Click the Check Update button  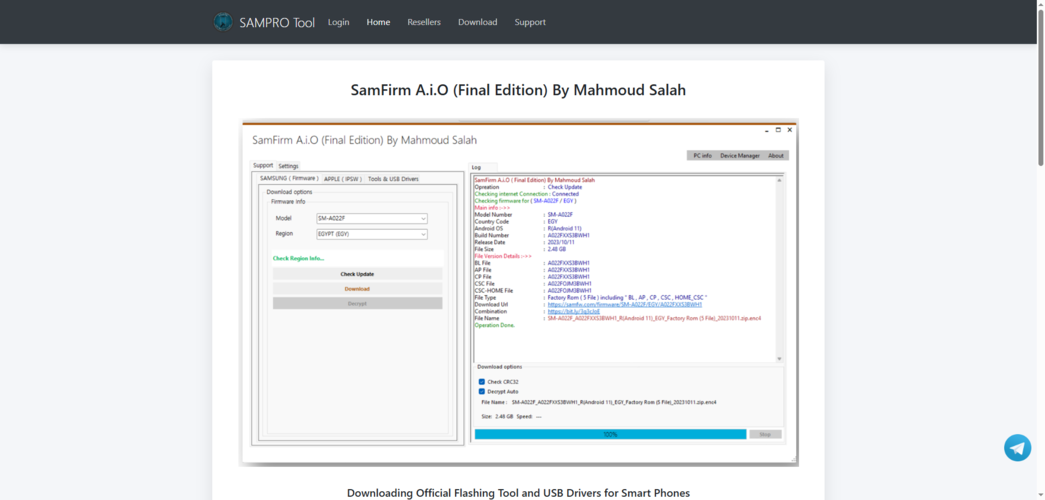(x=357, y=274)
